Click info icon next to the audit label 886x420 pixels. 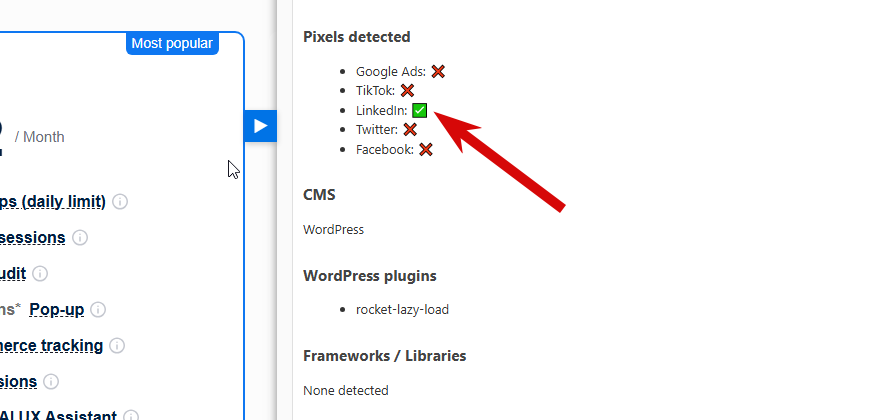(40, 273)
